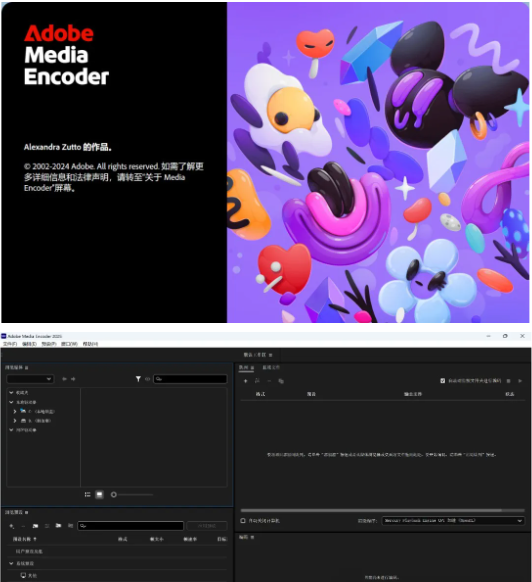
Task: Switch media browser to list view icon
Action: (x=88, y=494)
